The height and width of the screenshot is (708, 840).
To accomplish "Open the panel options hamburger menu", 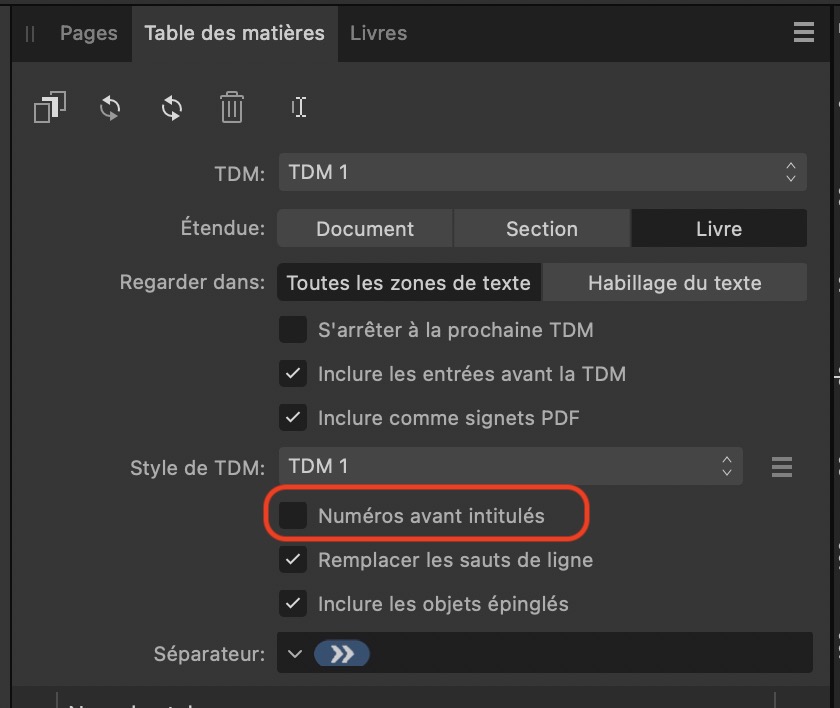I will coord(804,33).
